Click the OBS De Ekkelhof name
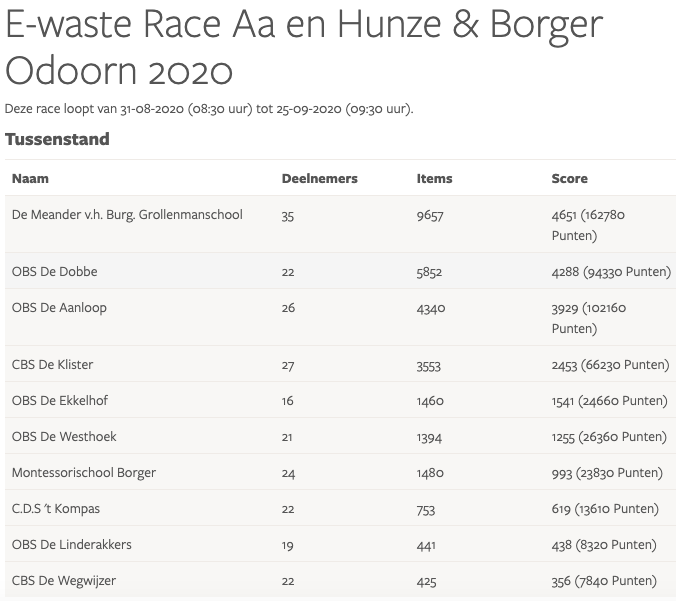 [x=59, y=400]
